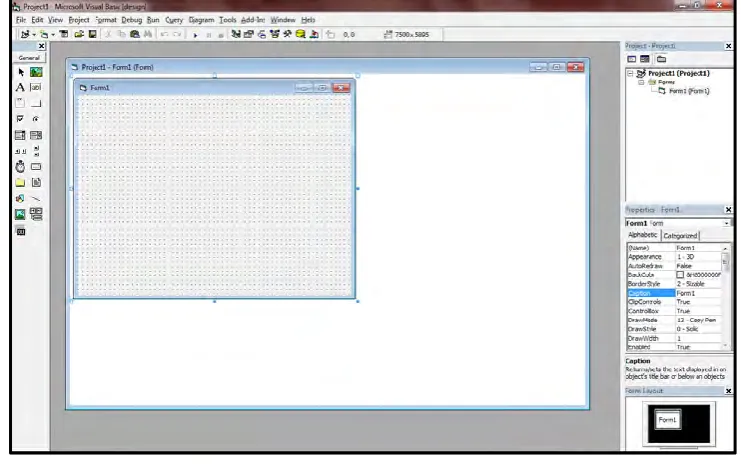
Task: Select the Line control tool
Action: pyautogui.click(x=36, y=198)
